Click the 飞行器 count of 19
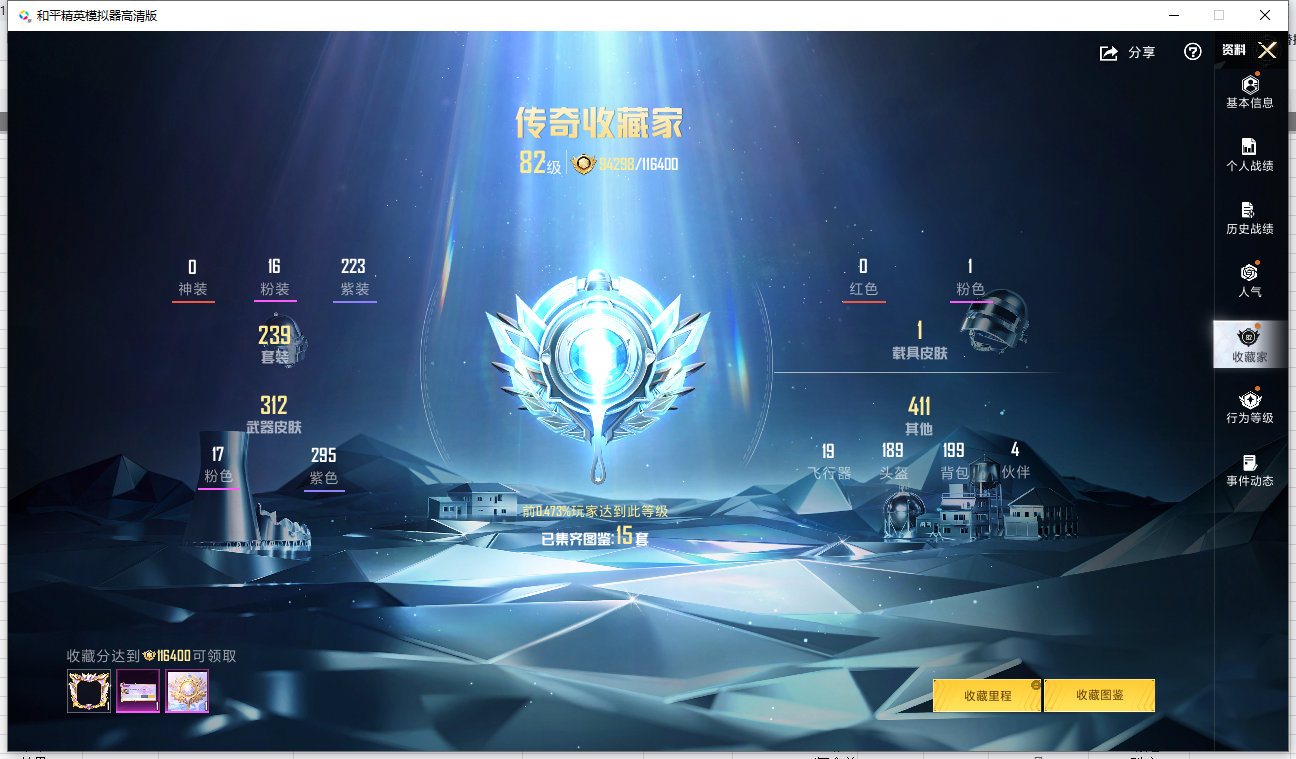1296x759 pixels. (828, 451)
